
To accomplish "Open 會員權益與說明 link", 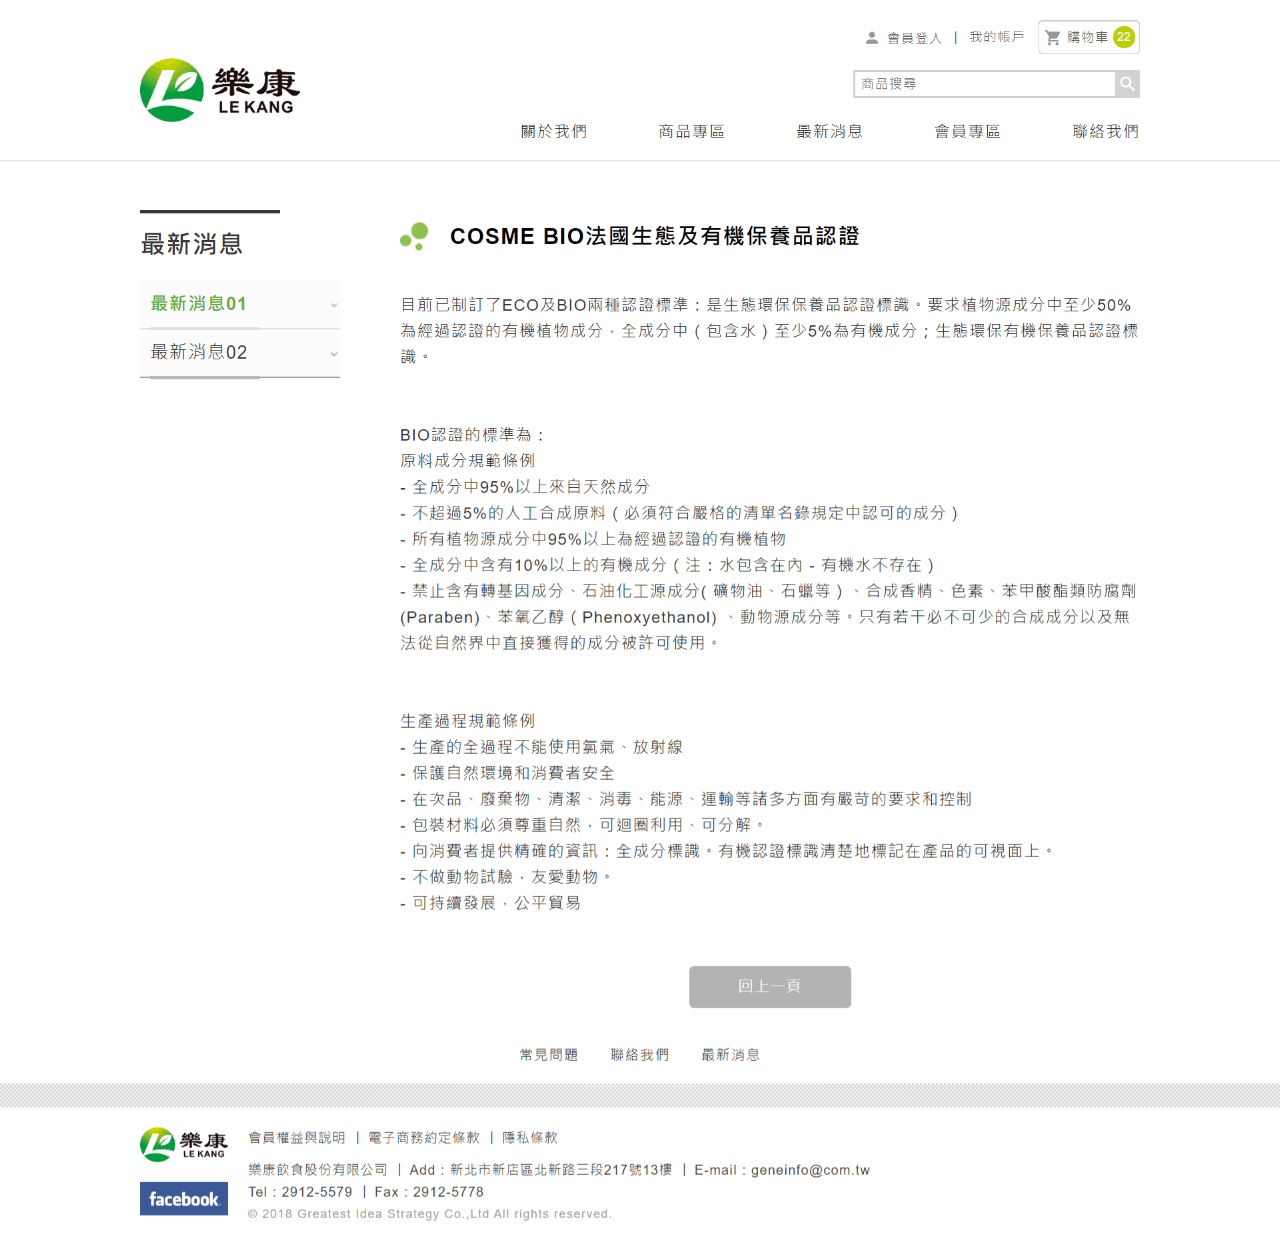I will pyautogui.click(x=297, y=1138).
